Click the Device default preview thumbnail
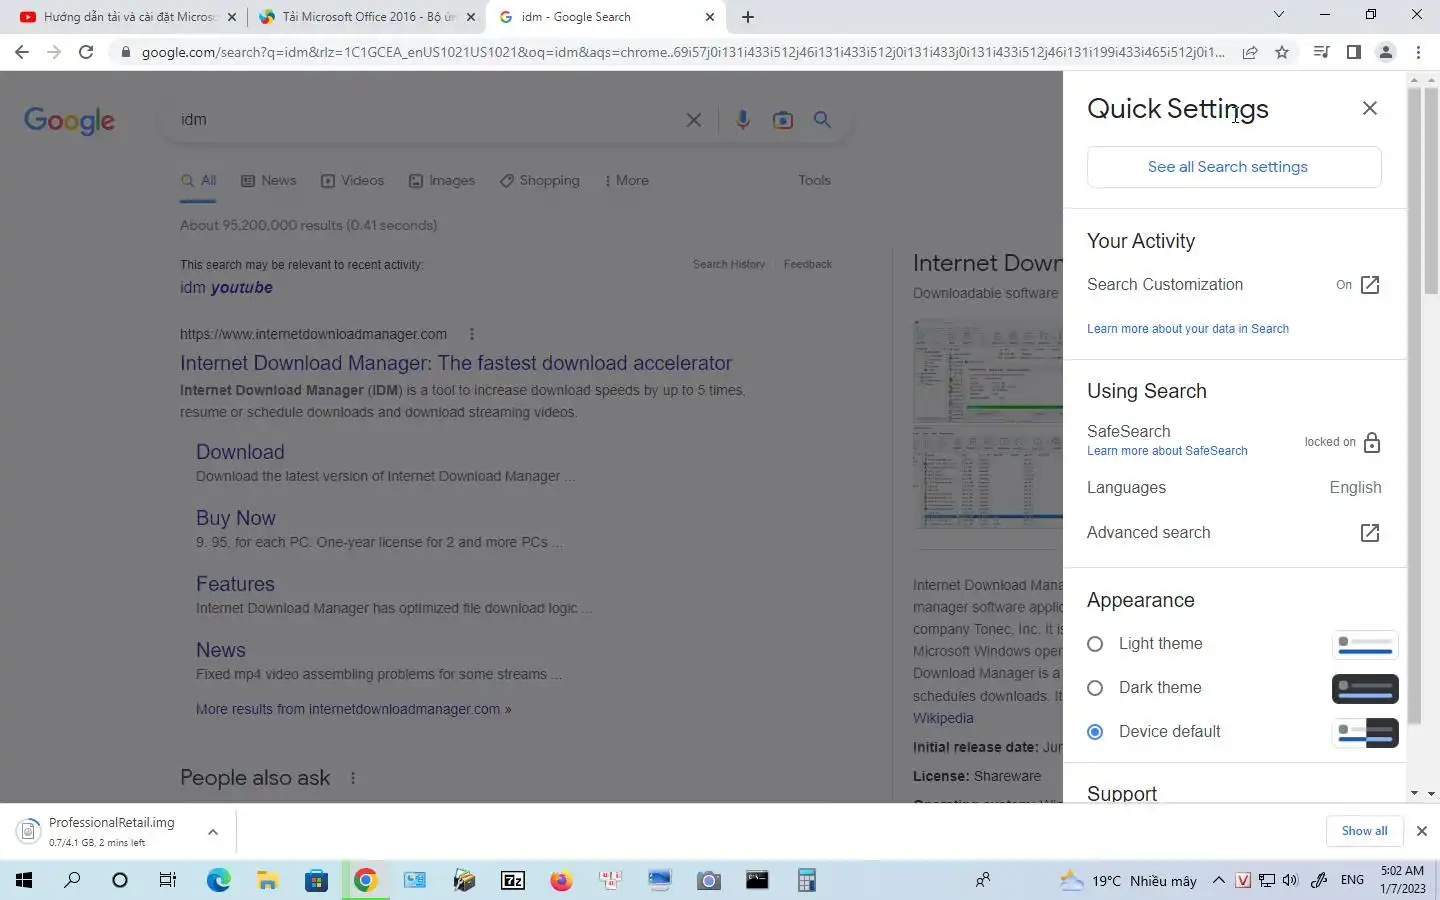Viewport: 1440px width, 900px height. point(1365,733)
